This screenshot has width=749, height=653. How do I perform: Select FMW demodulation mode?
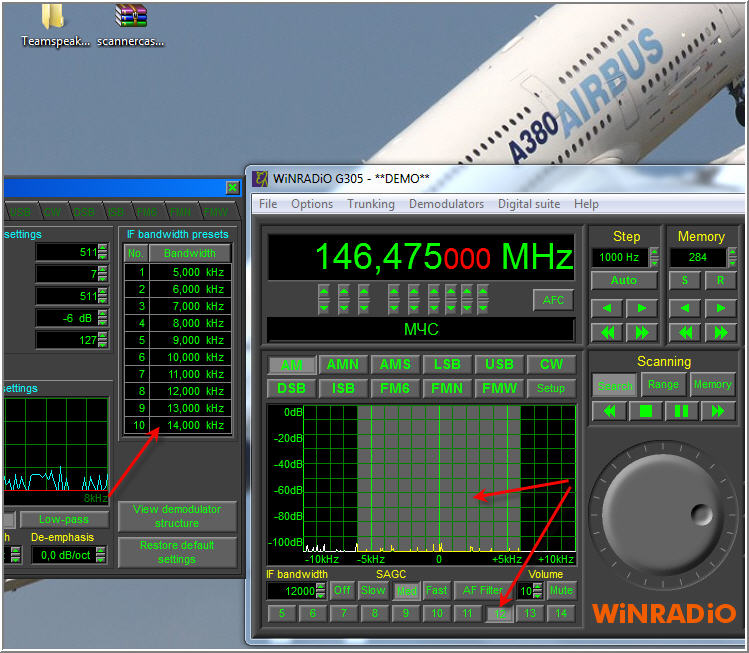tap(499, 388)
